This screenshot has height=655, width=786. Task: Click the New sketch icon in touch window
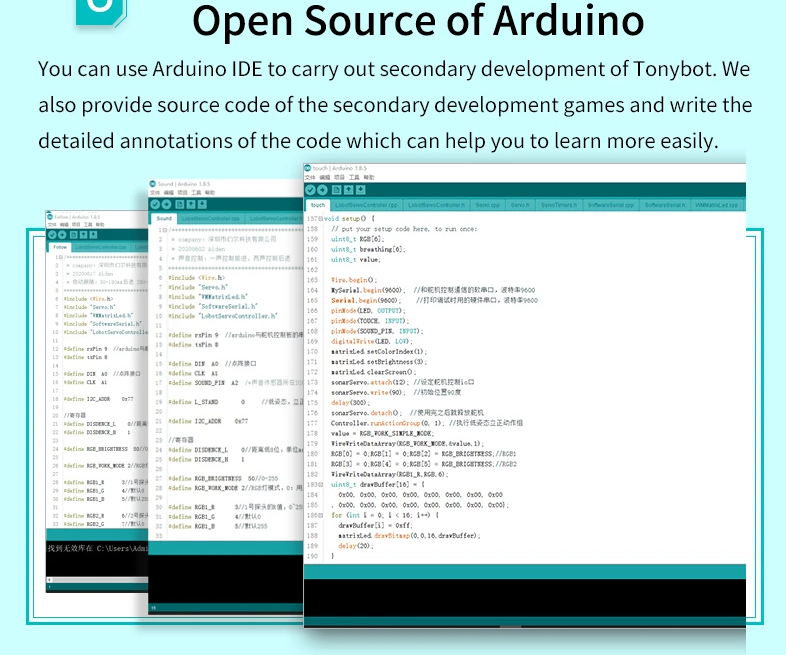pyautogui.click(x=335, y=190)
